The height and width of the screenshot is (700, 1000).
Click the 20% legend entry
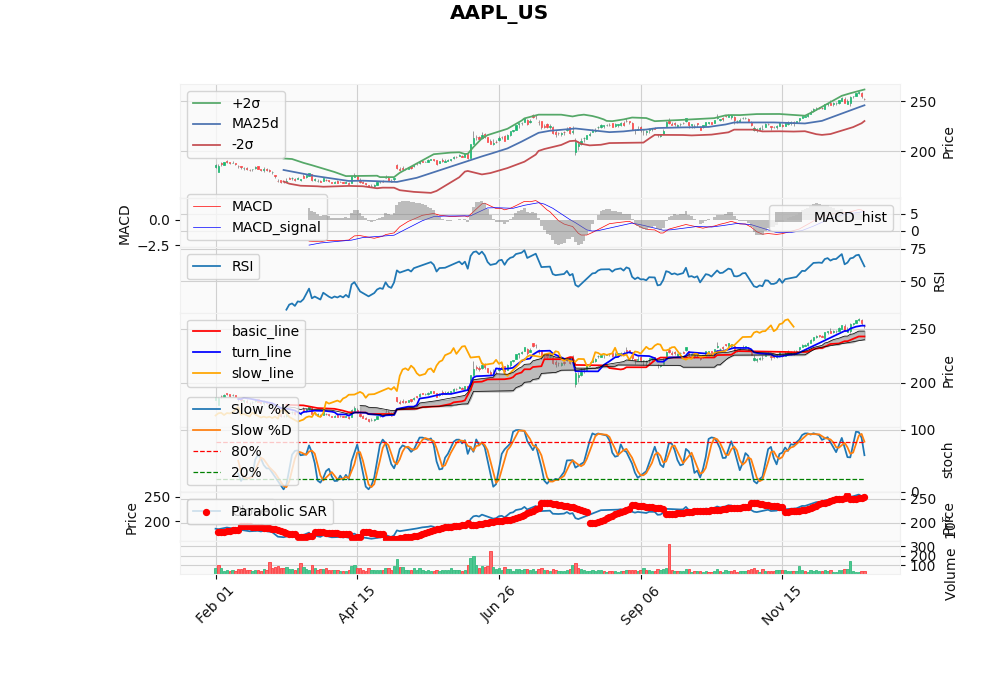click(x=246, y=472)
